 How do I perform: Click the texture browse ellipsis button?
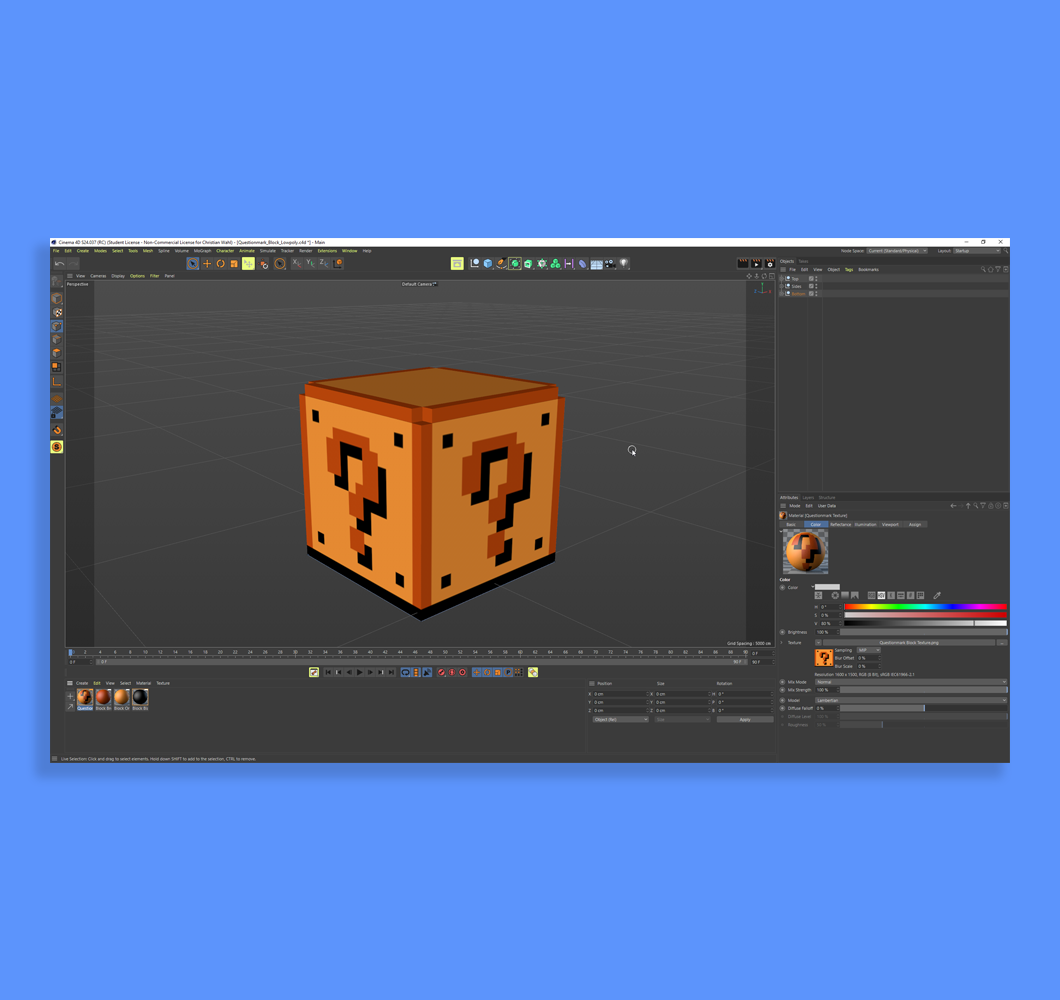point(1003,642)
